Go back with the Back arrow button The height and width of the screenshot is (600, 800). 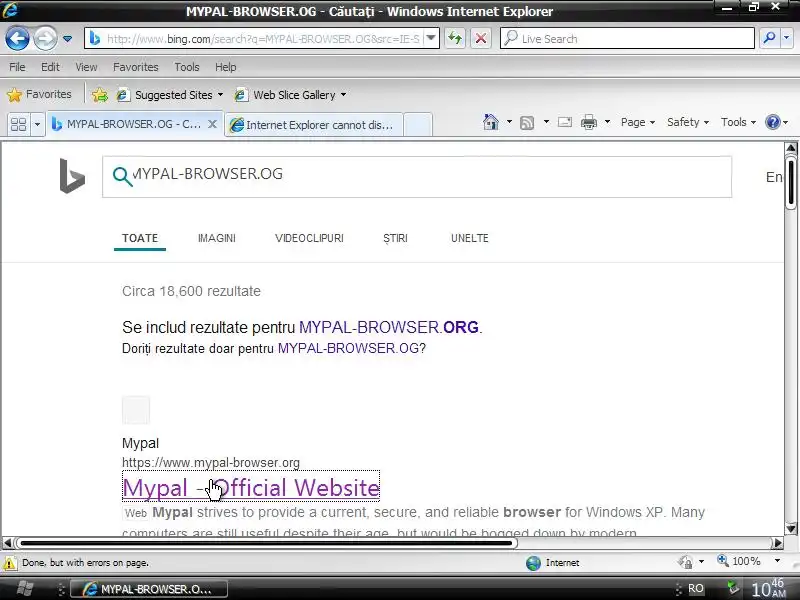(17, 38)
